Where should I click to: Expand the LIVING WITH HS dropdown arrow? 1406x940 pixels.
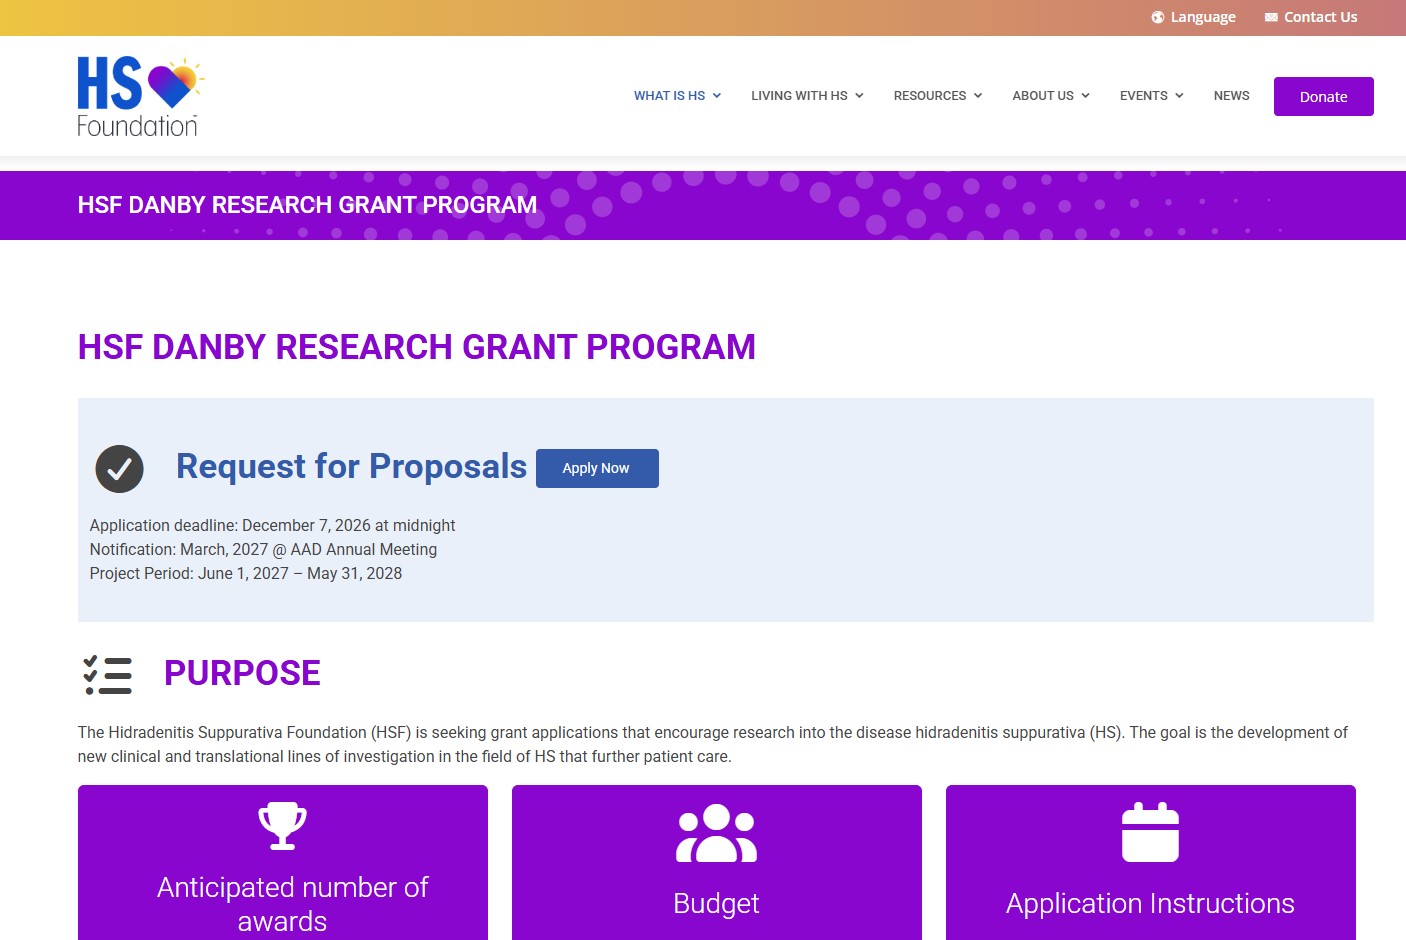tap(859, 96)
